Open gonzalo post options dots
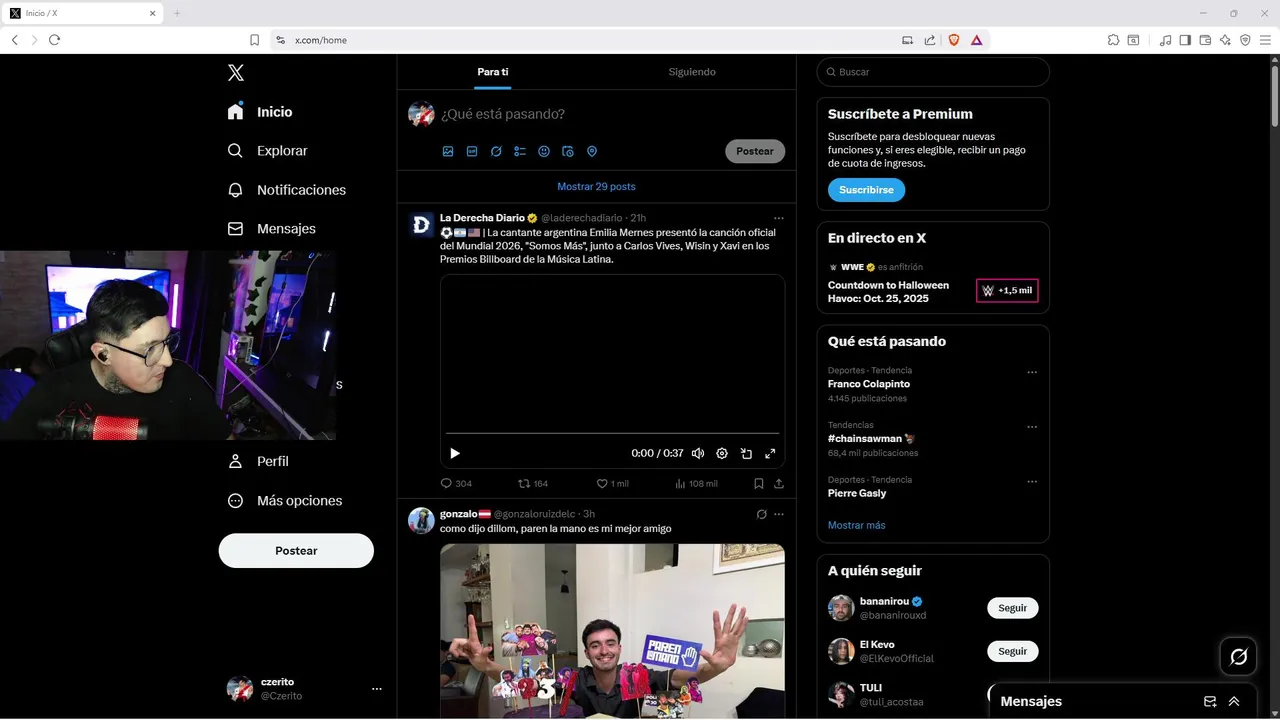This screenshot has height=720, width=1280. pos(779,514)
